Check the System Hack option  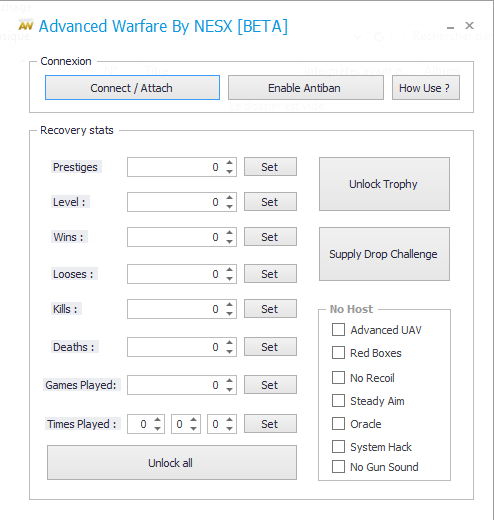(x=338, y=447)
